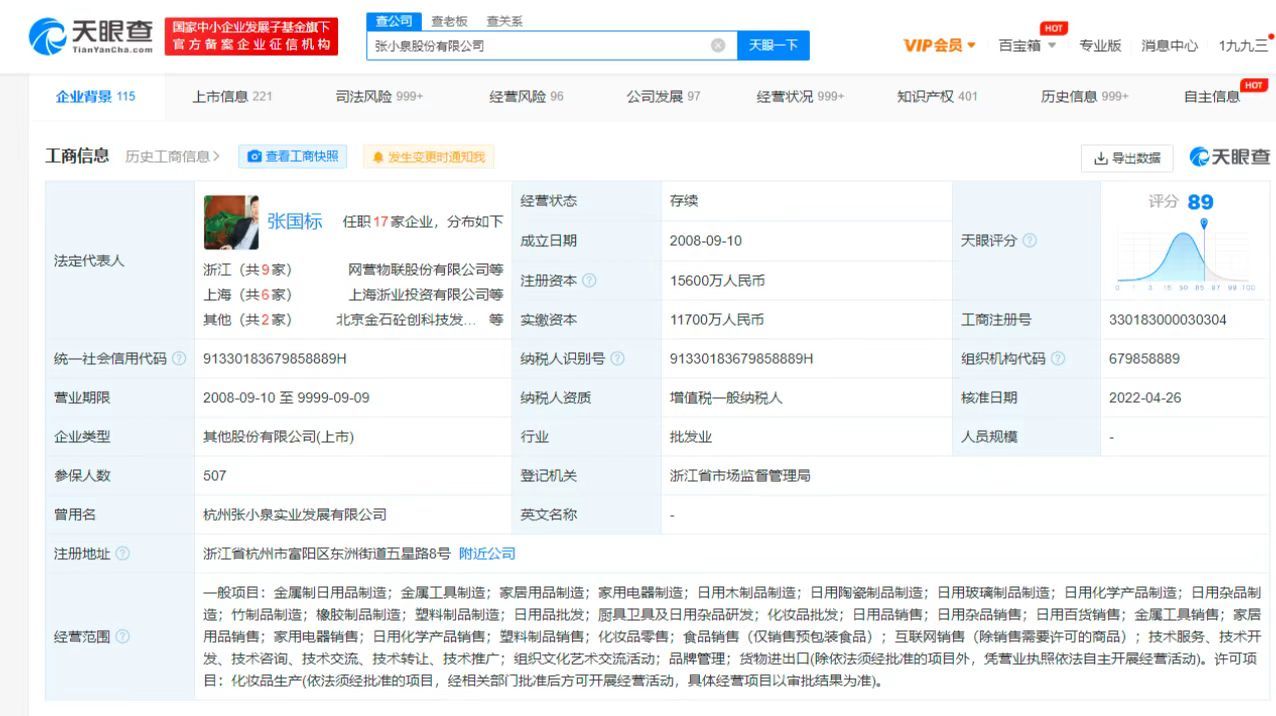Open the legal representative's profile photo
This screenshot has width=1276, height=716.
click(231, 222)
